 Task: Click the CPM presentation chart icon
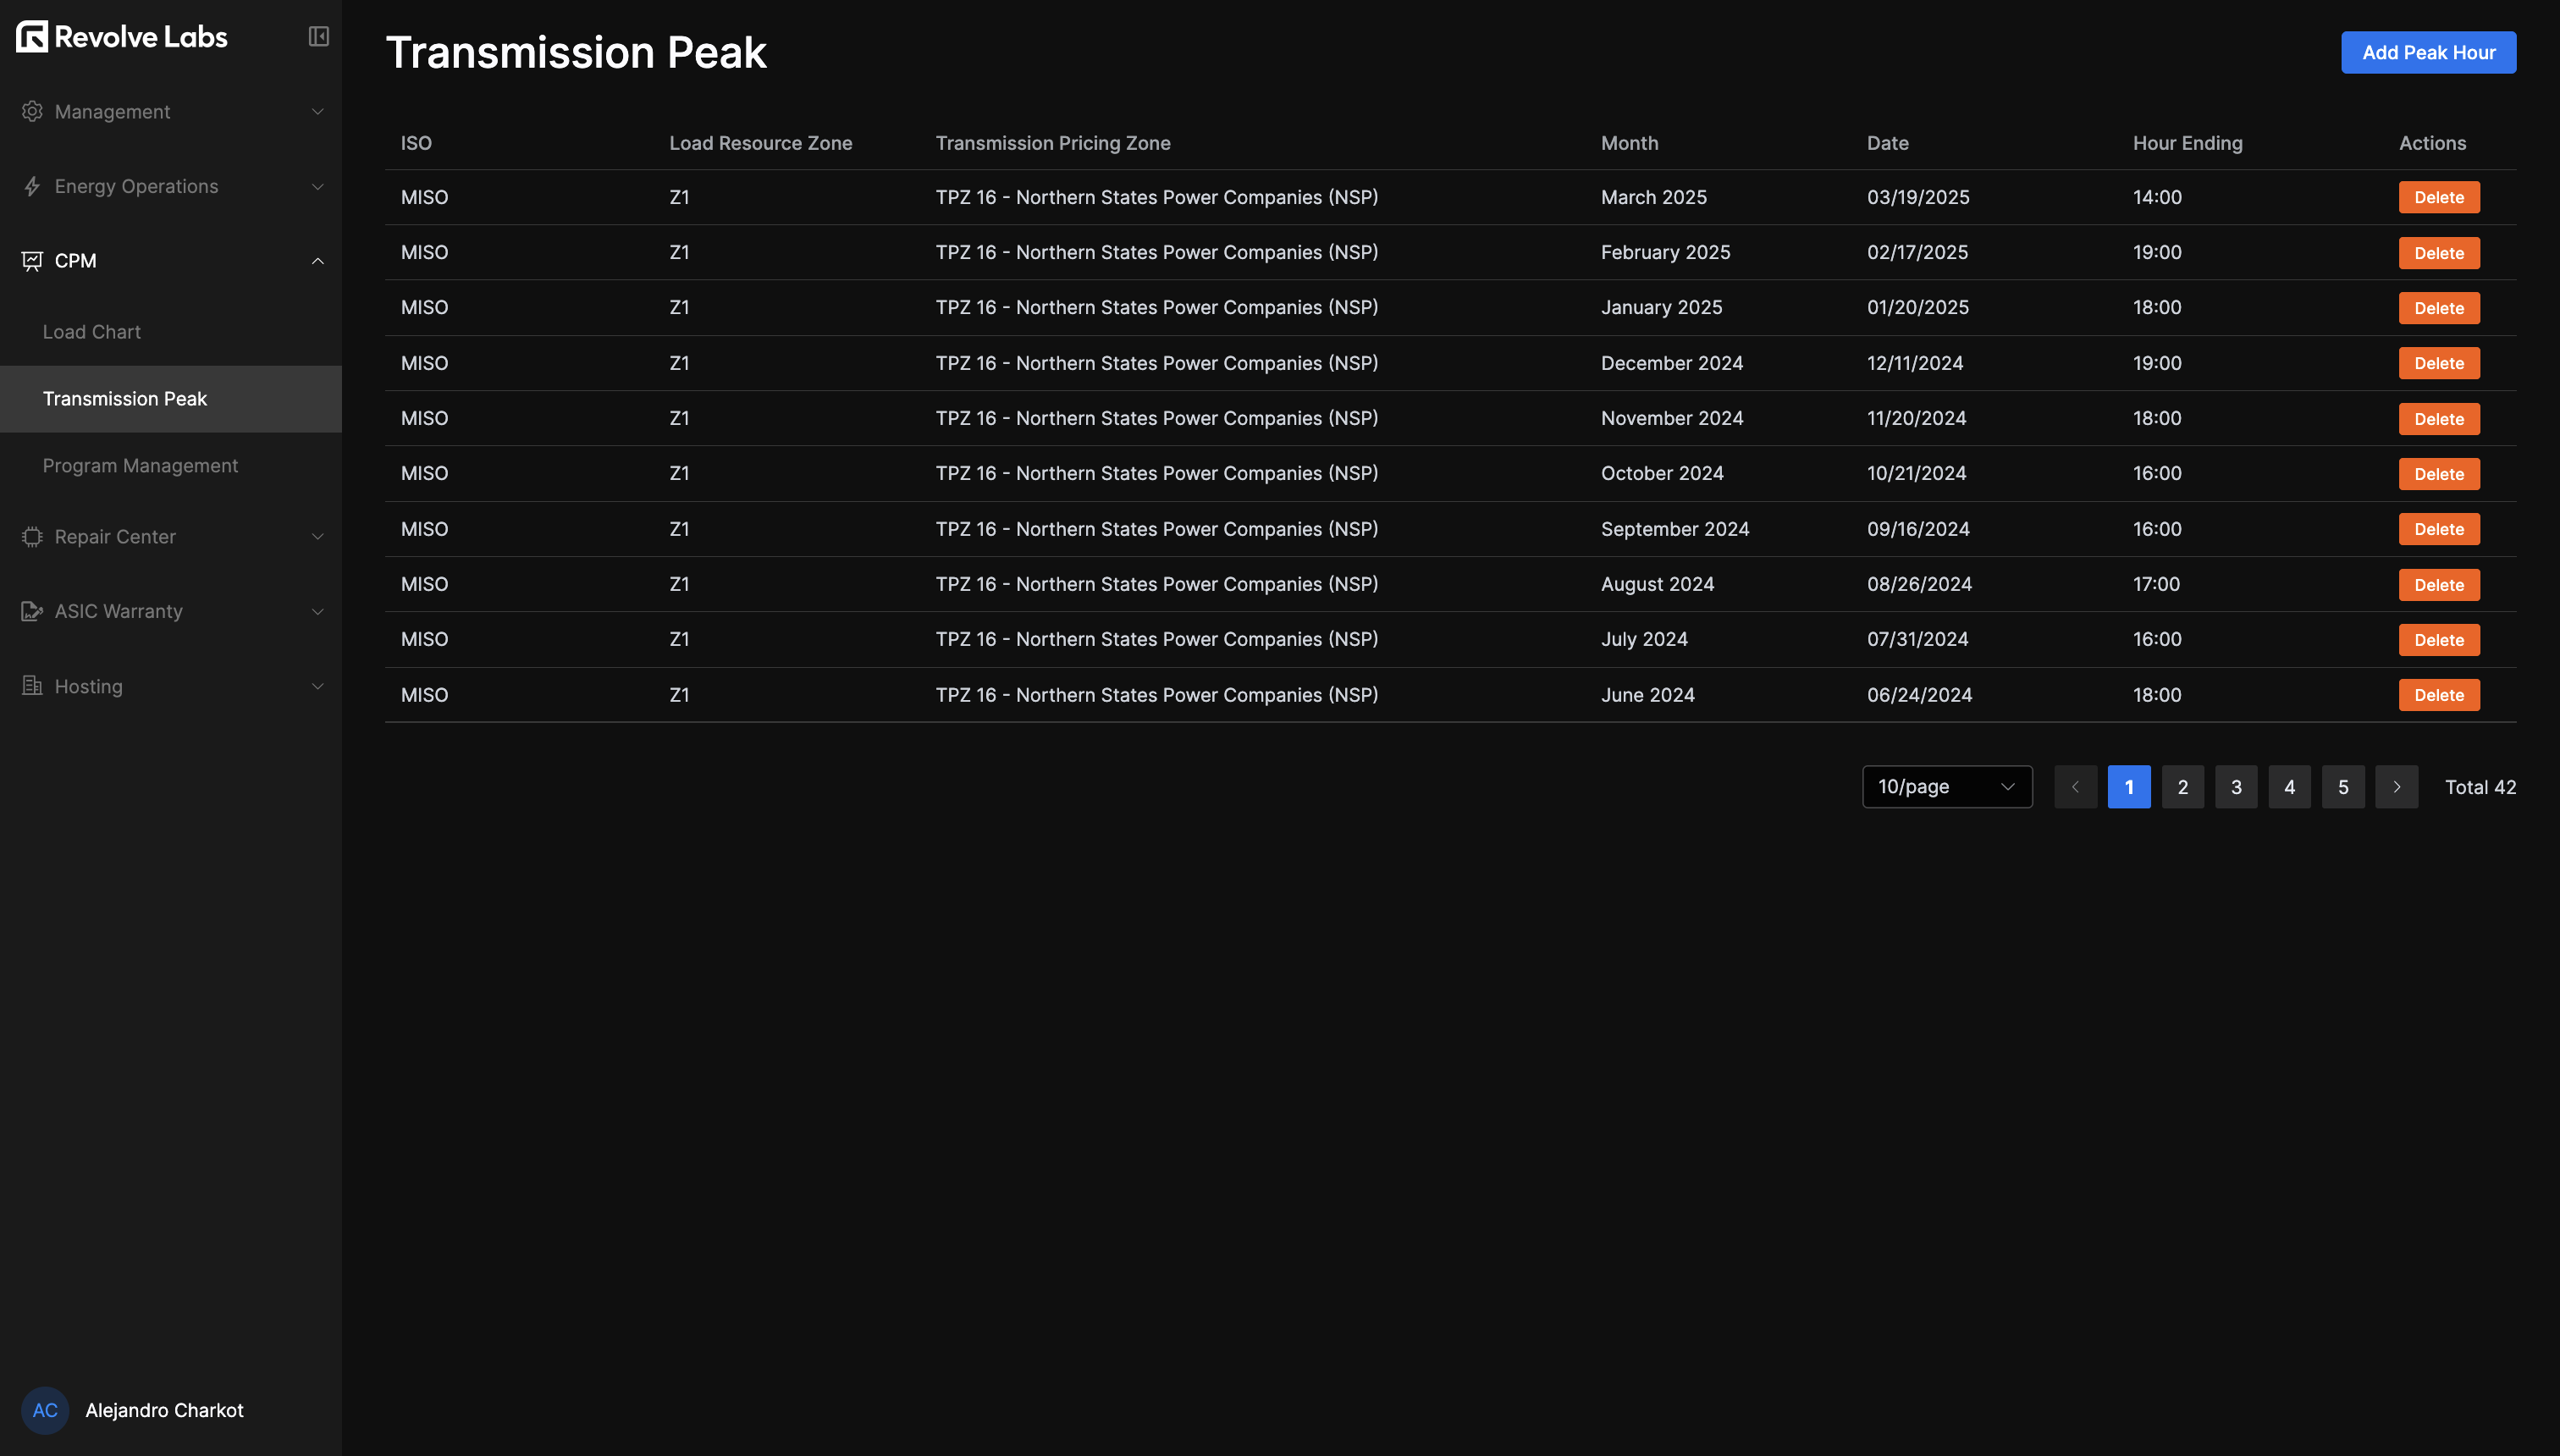pos(32,261)
